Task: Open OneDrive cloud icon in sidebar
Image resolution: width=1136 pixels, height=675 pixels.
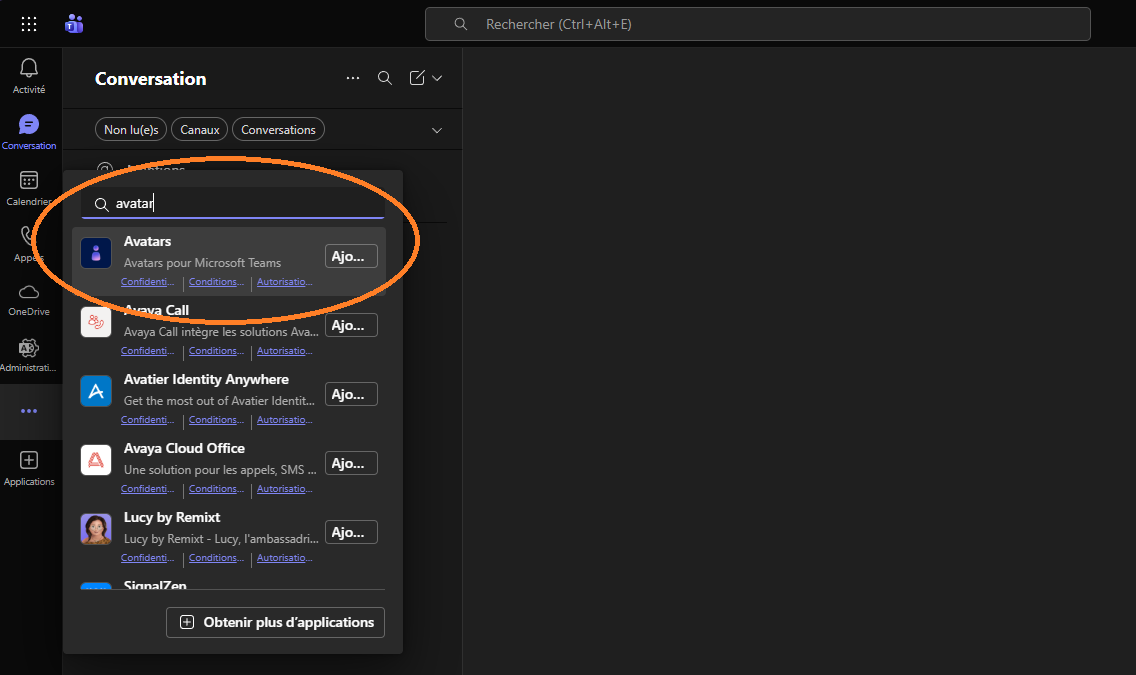Action: pyautogui.click(x=29, y=292)
